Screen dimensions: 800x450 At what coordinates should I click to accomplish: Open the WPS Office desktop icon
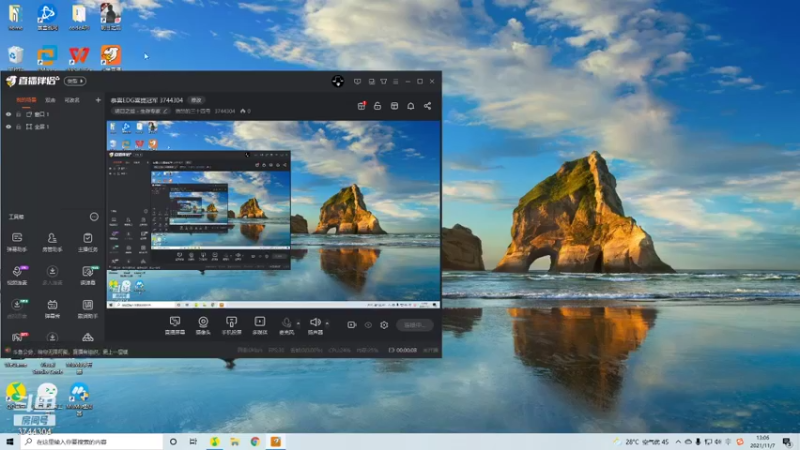click(79, 57)
